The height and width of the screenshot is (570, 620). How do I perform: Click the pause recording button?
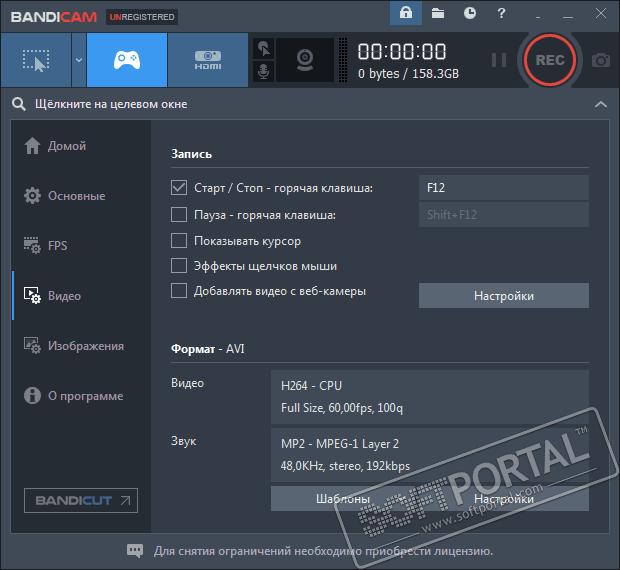pos(499,60)
